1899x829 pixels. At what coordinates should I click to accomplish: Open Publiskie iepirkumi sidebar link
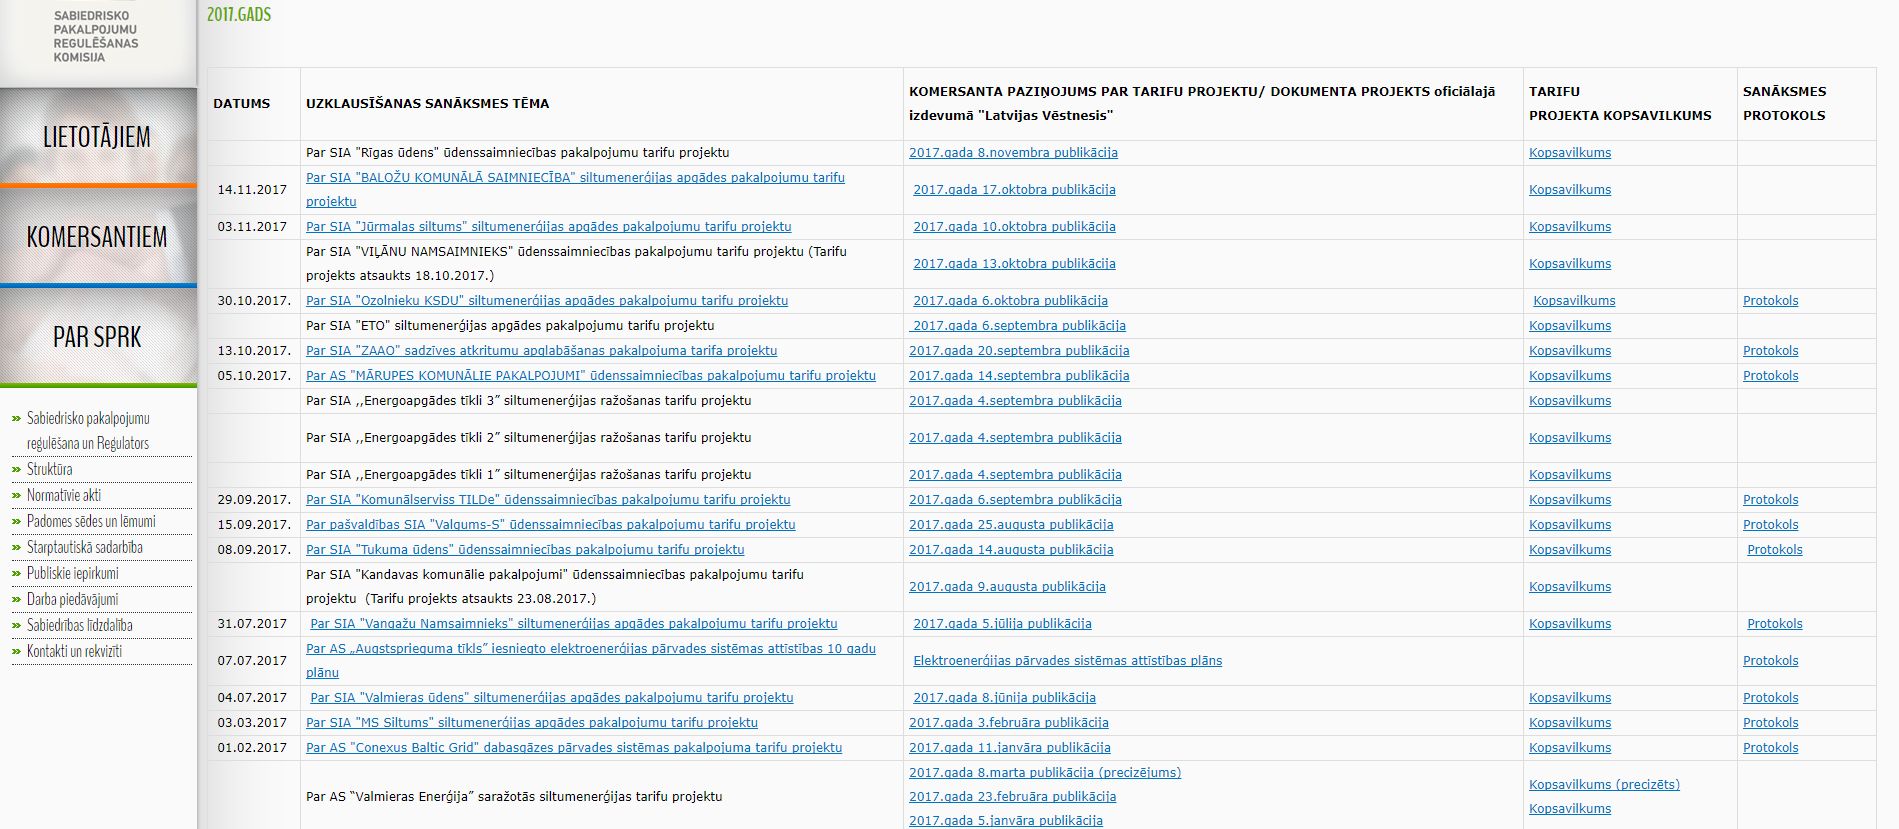[72, 573]
